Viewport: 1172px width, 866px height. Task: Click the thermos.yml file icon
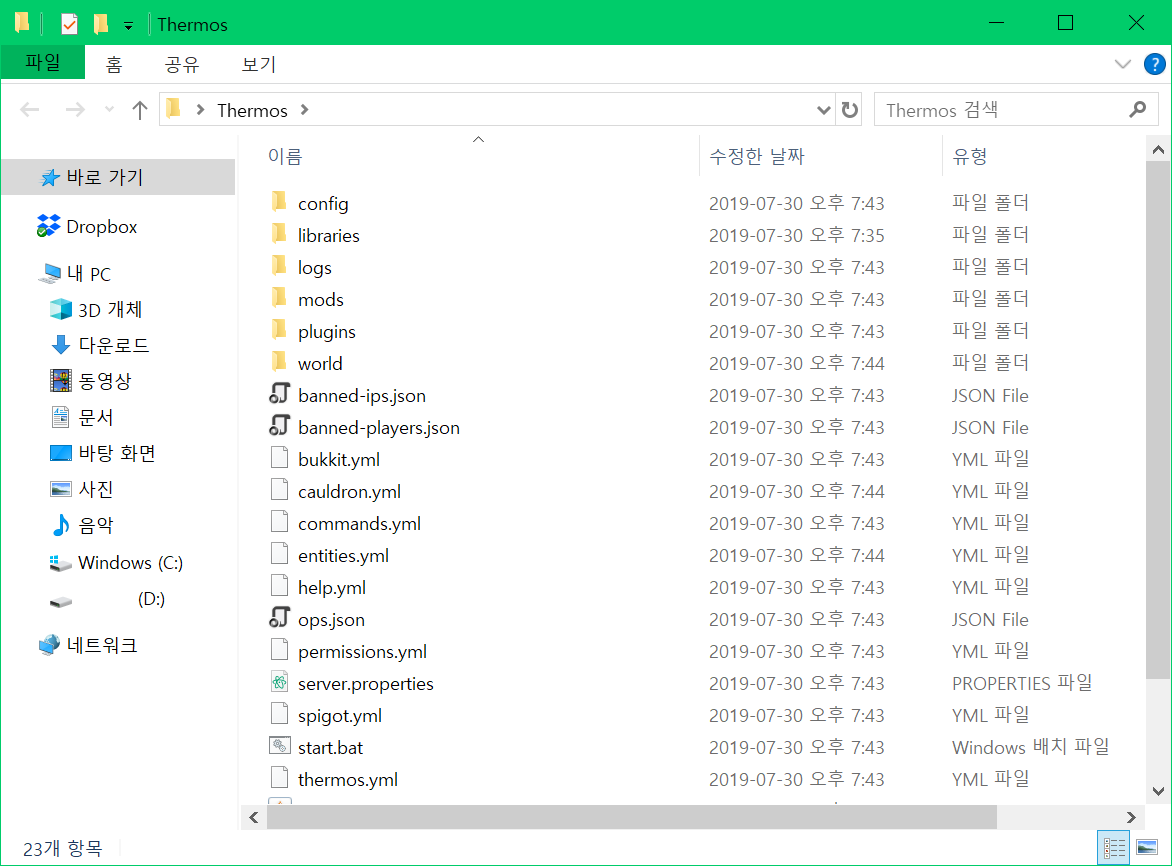pyautogui.click(x=280, y=778)
